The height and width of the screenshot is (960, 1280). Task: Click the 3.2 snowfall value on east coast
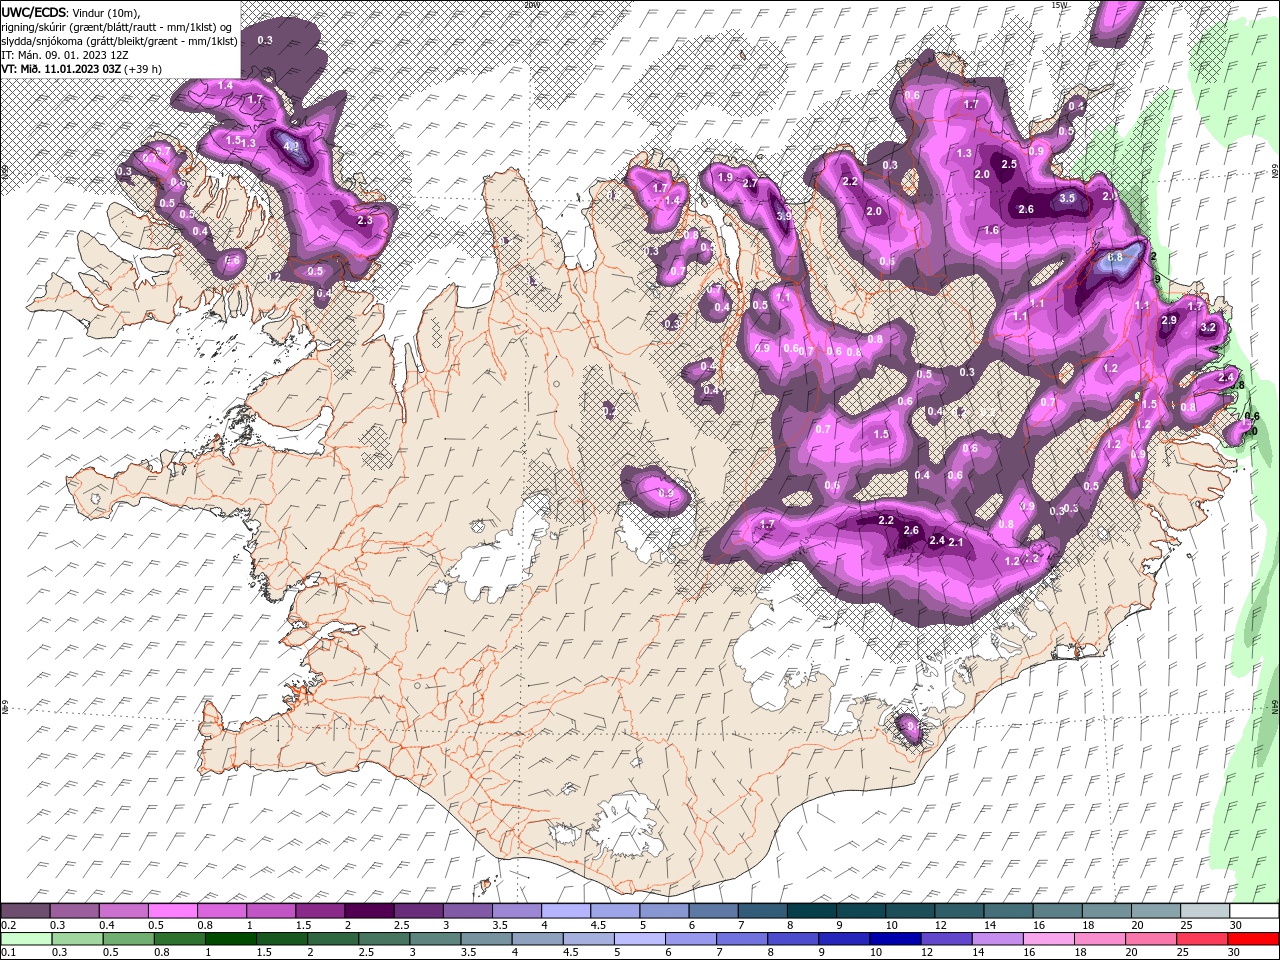pos(1207,327)
